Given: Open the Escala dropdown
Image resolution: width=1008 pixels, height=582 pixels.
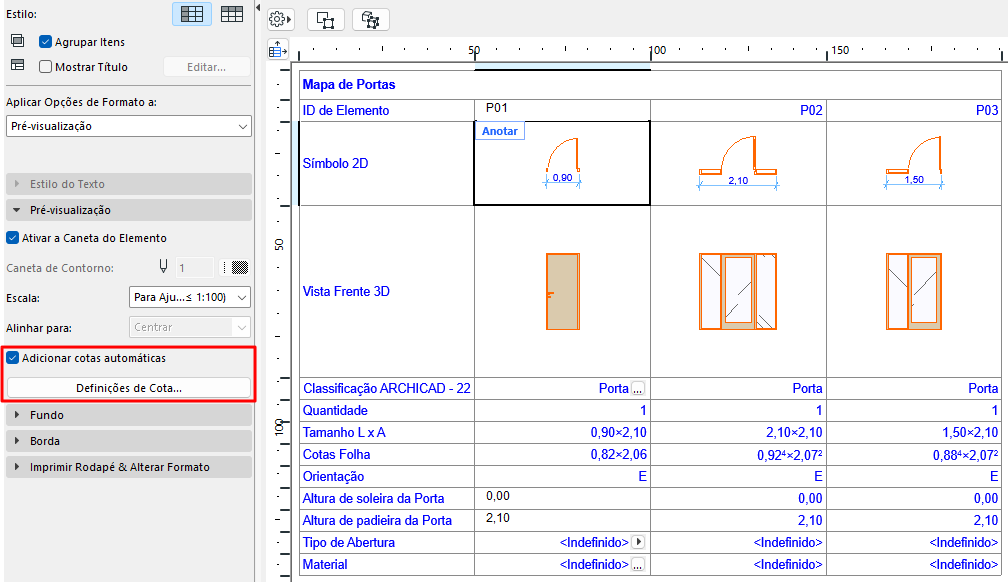Looking at the screenshot, I should (190, 298).
